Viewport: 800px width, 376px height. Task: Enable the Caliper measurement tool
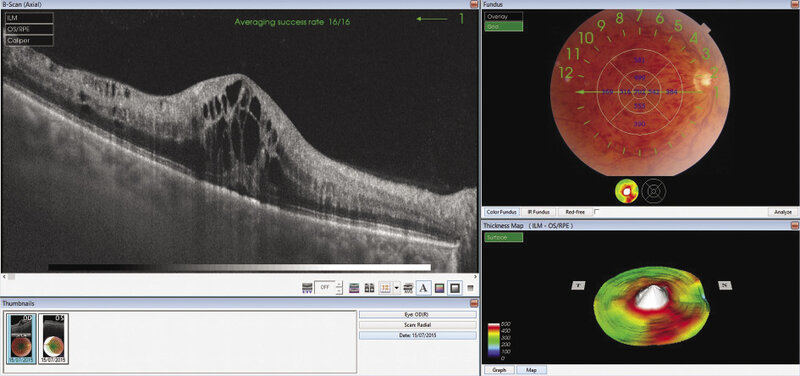[29, 40]
